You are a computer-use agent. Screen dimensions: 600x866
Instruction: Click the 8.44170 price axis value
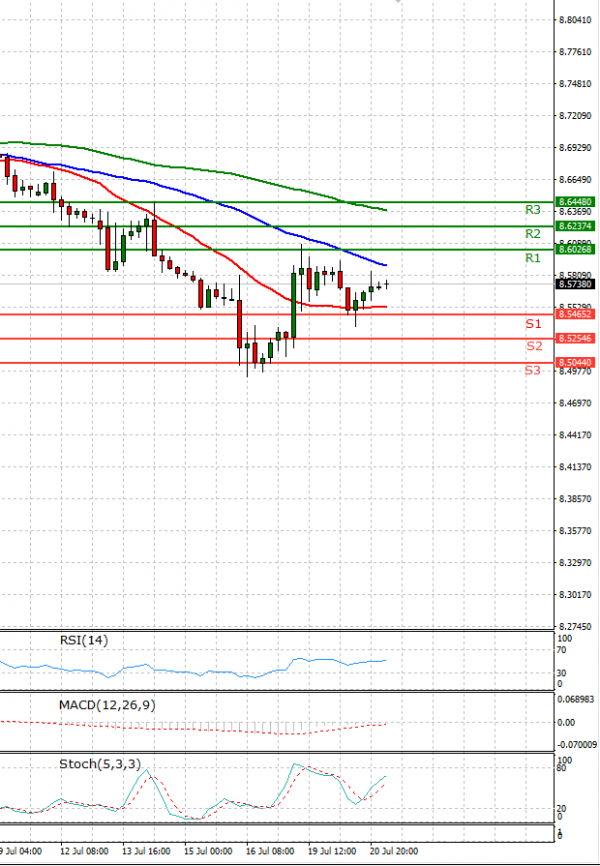[575, 435]
